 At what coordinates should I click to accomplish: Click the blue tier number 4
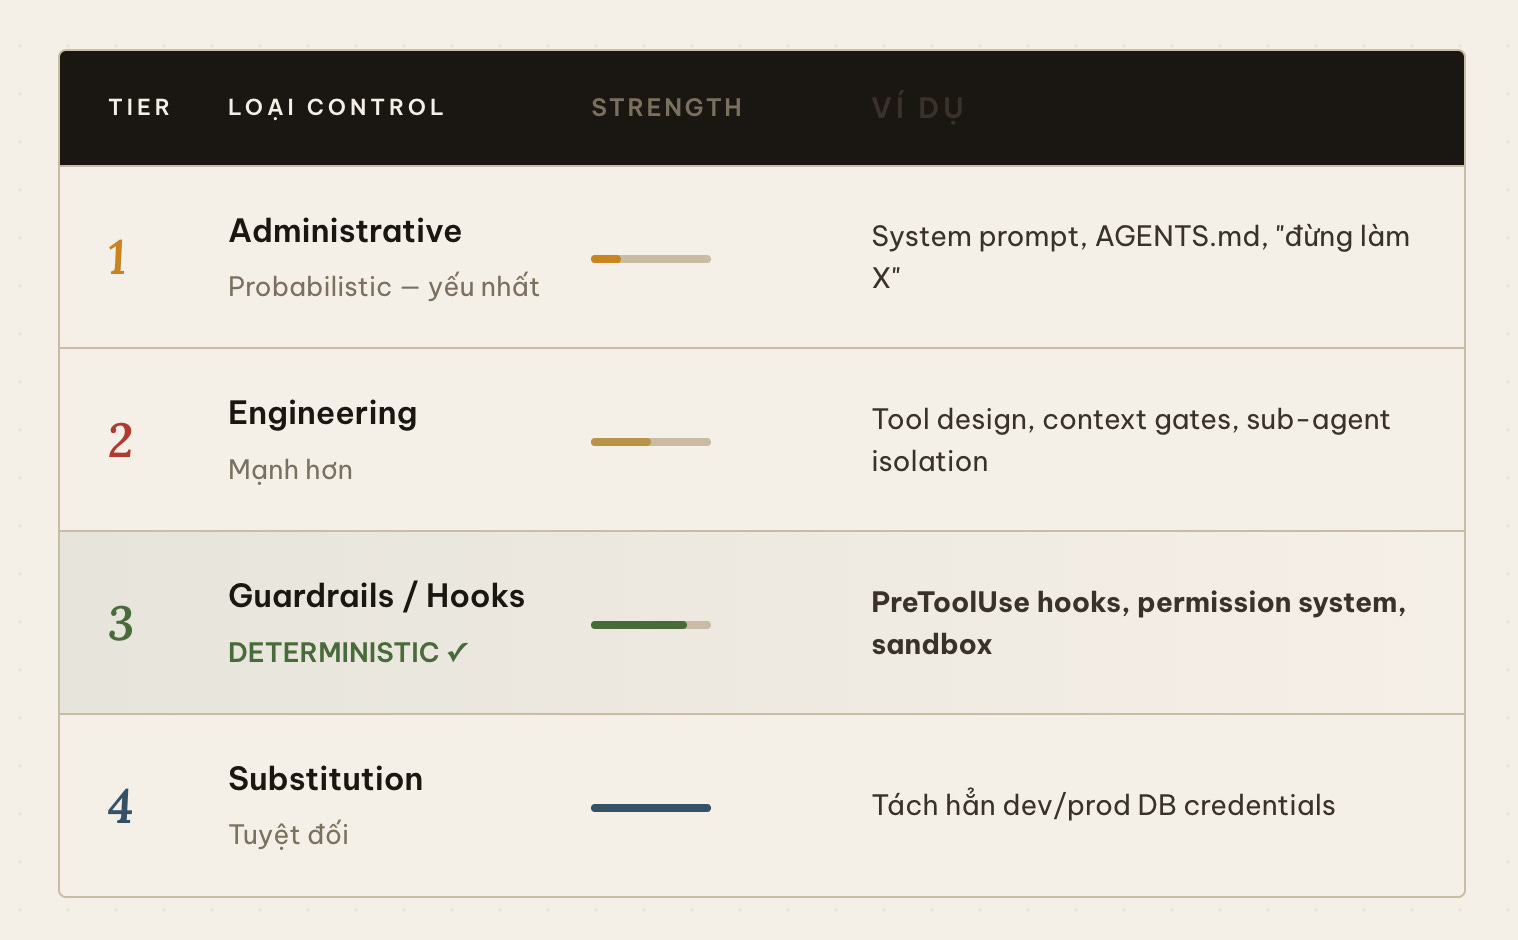(120, 806)
